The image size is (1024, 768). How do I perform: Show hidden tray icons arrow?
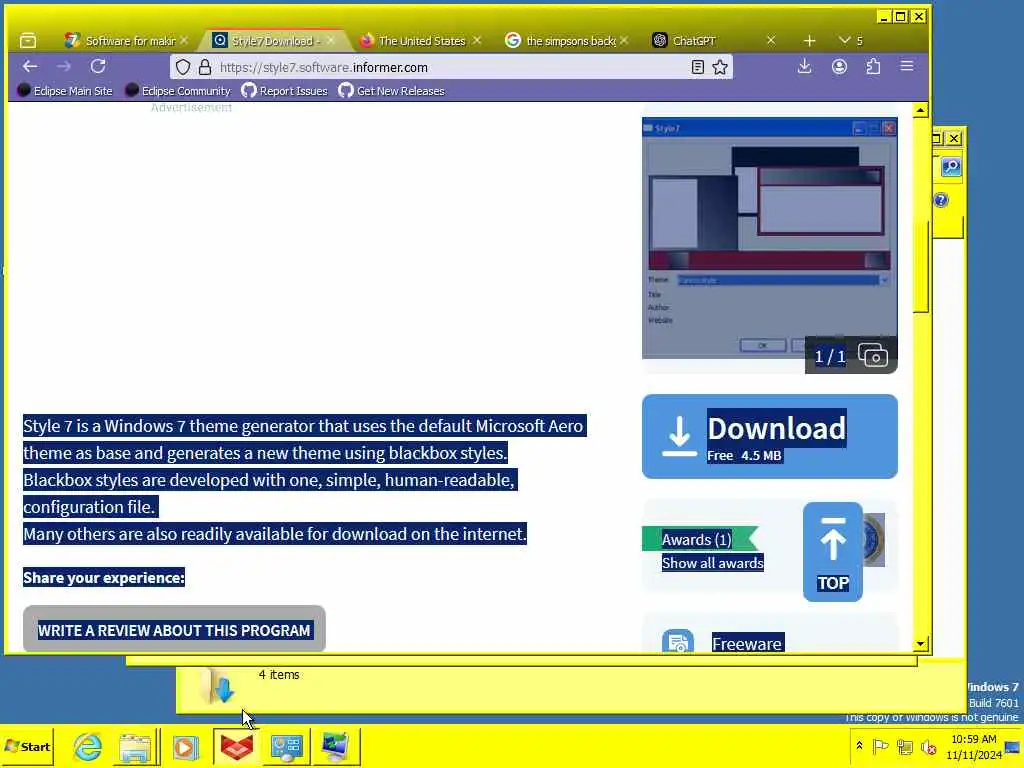coord(859,746)
